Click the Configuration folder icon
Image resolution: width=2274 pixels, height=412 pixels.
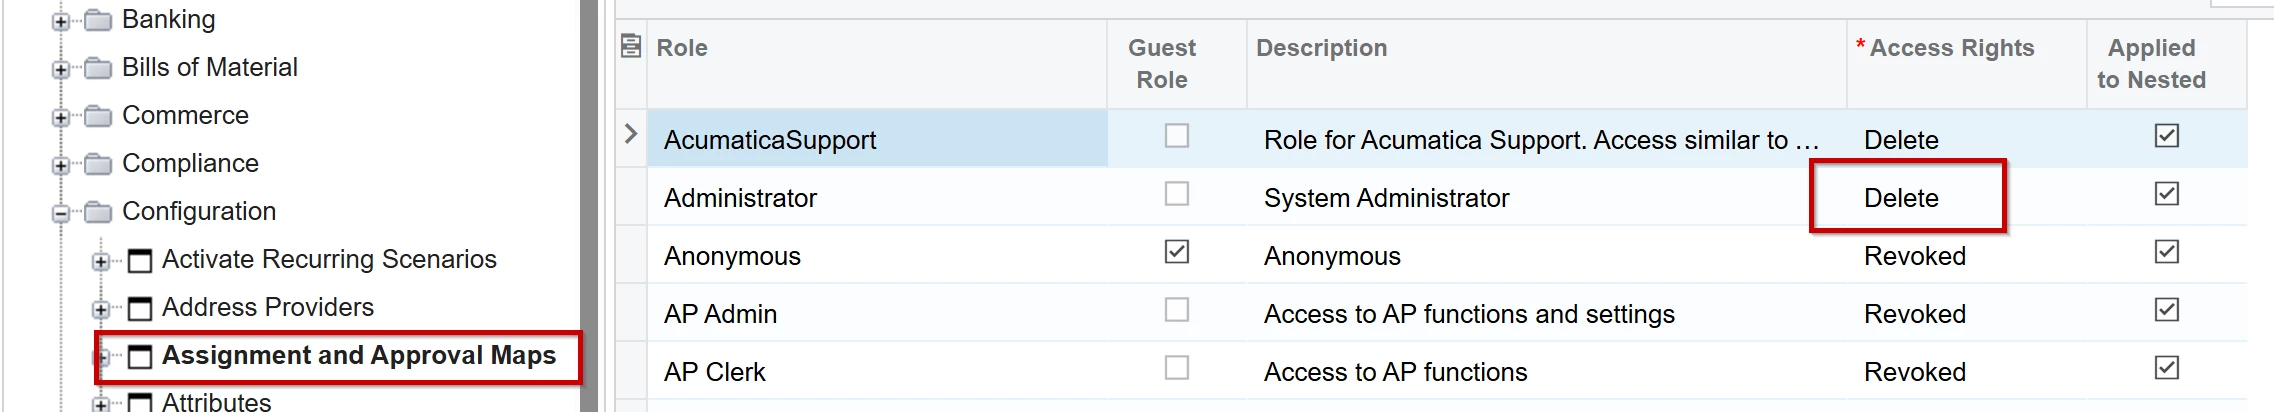98,212
